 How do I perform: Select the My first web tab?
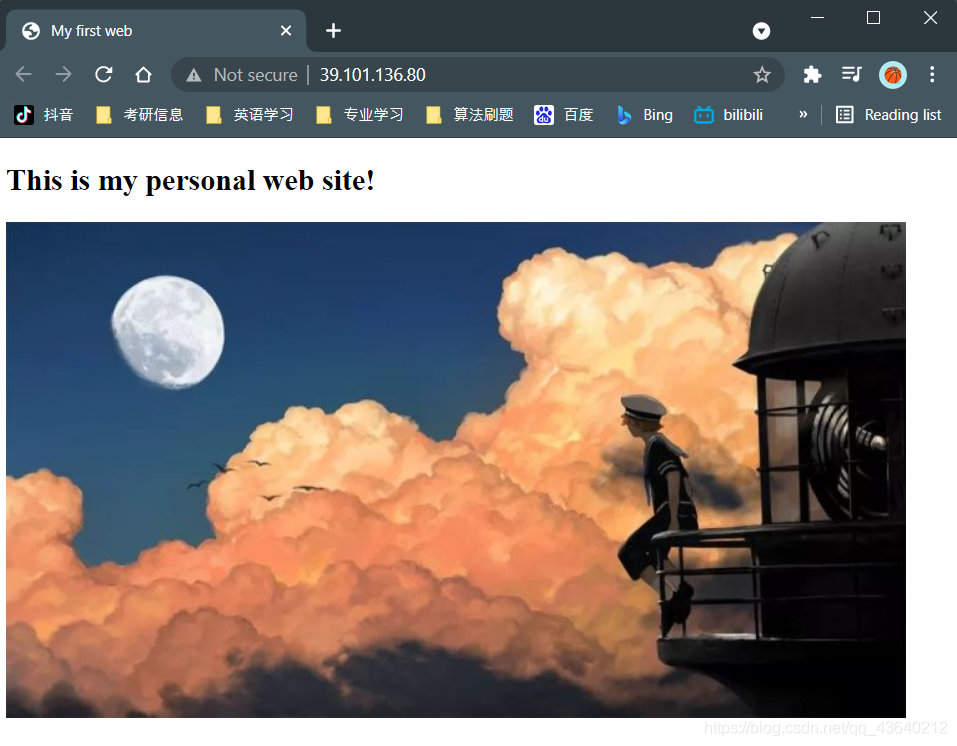[x=156, y=31]
